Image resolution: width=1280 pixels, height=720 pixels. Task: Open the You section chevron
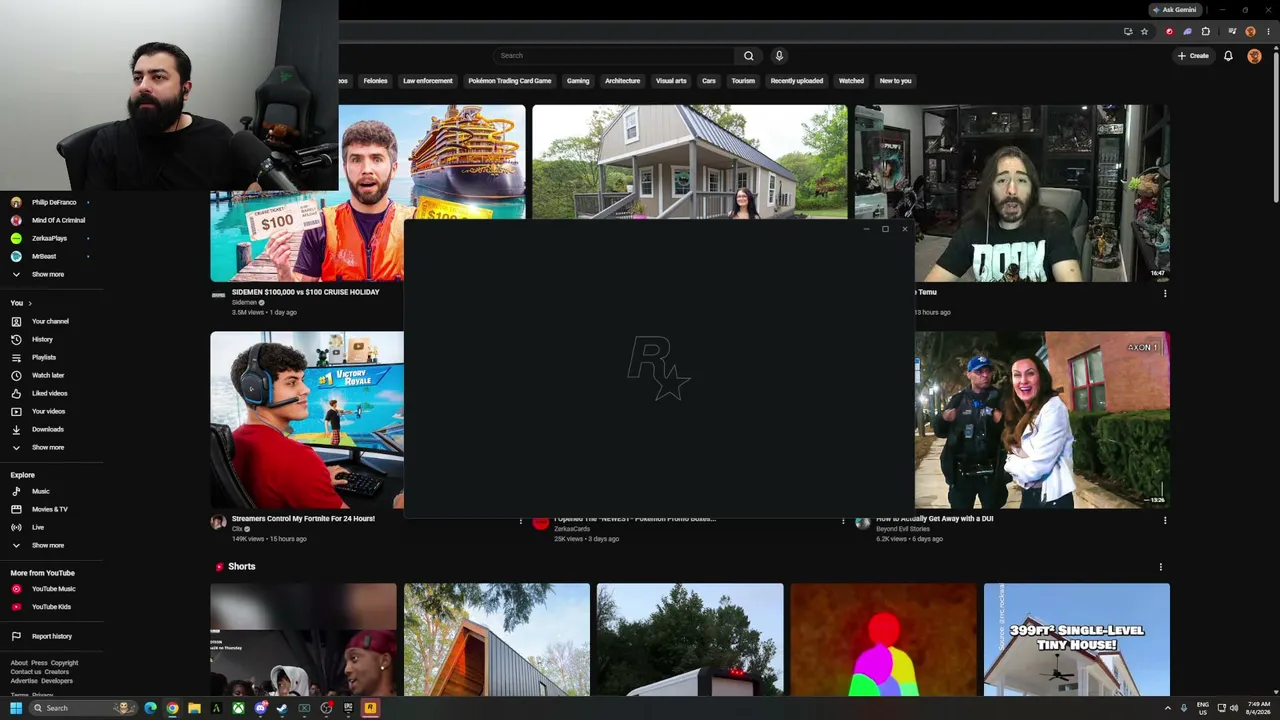[30, 303]
